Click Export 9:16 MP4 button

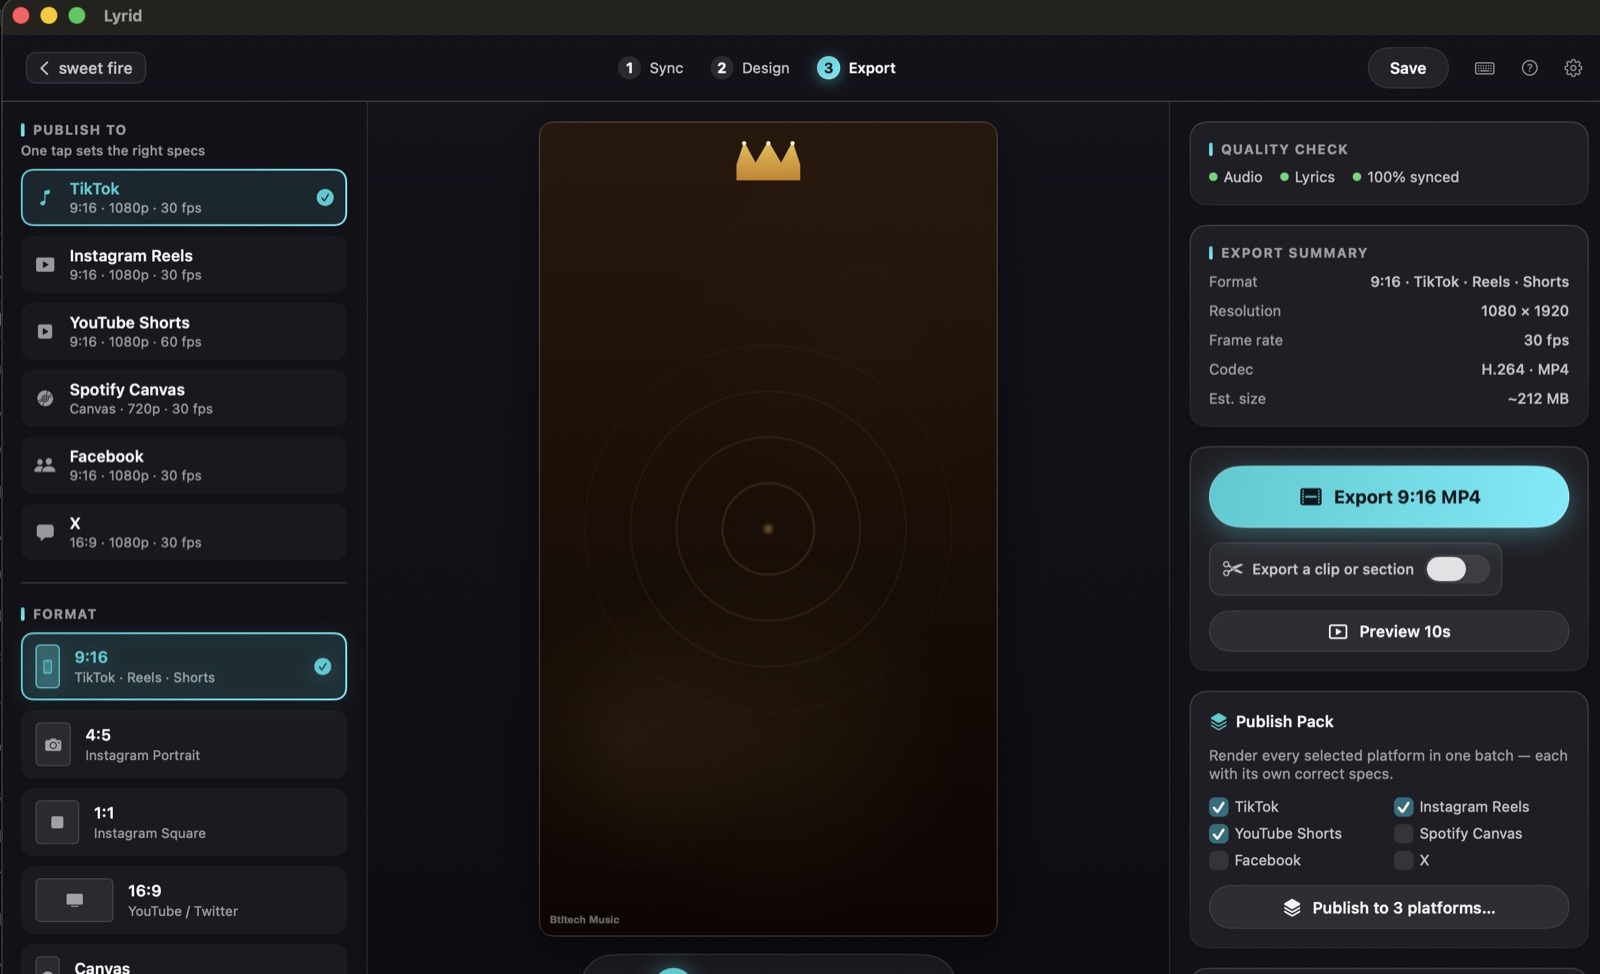pyautogui.click(x=1388, y=497)
